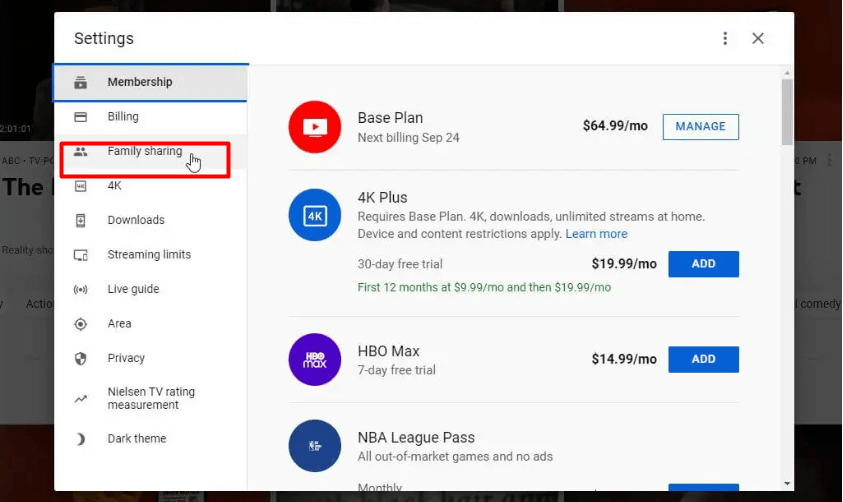The height and width of the screenshot is (502, 843).
Task: Open the Area settings section
Action: [x=119, y=324]
